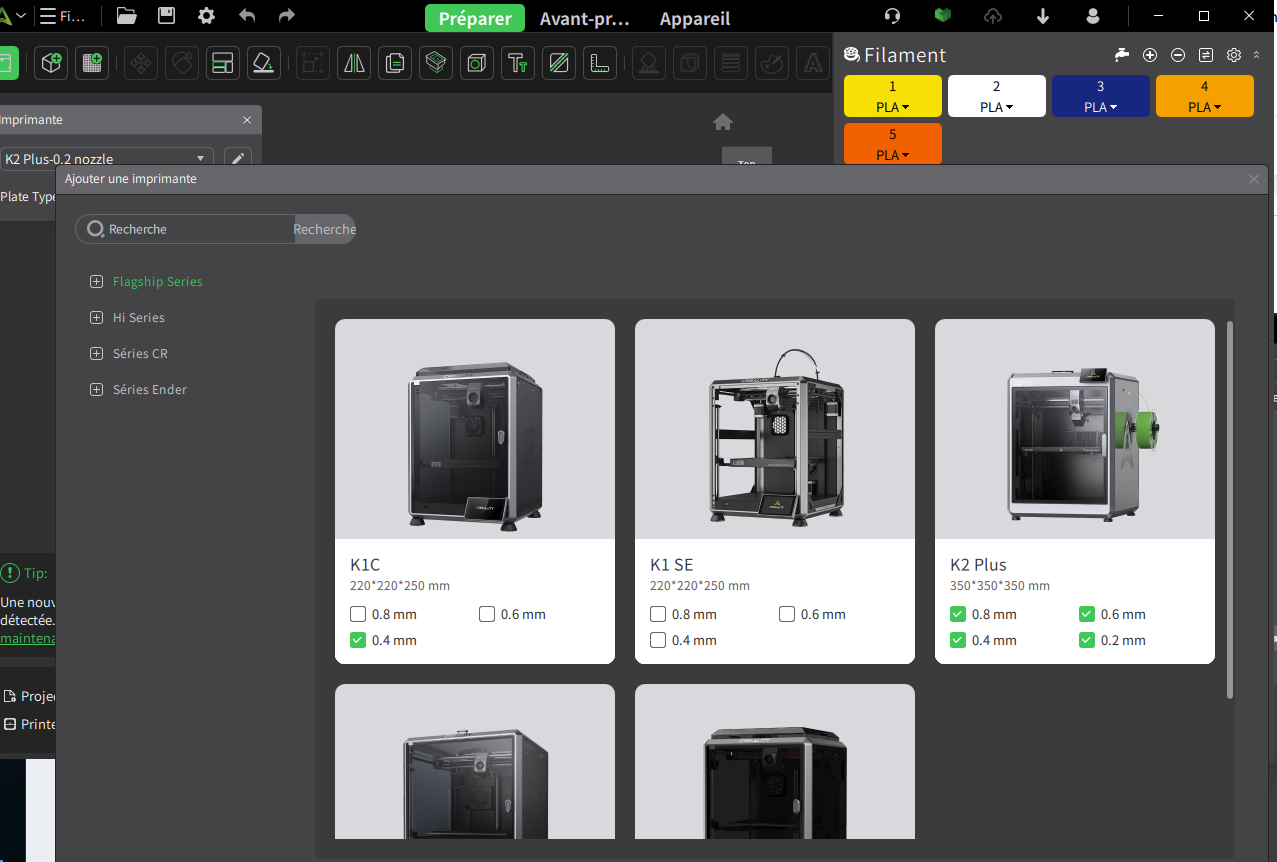
Task: Click the cloud upload icon
Action: pyautogui.click(x=992, y=16)
